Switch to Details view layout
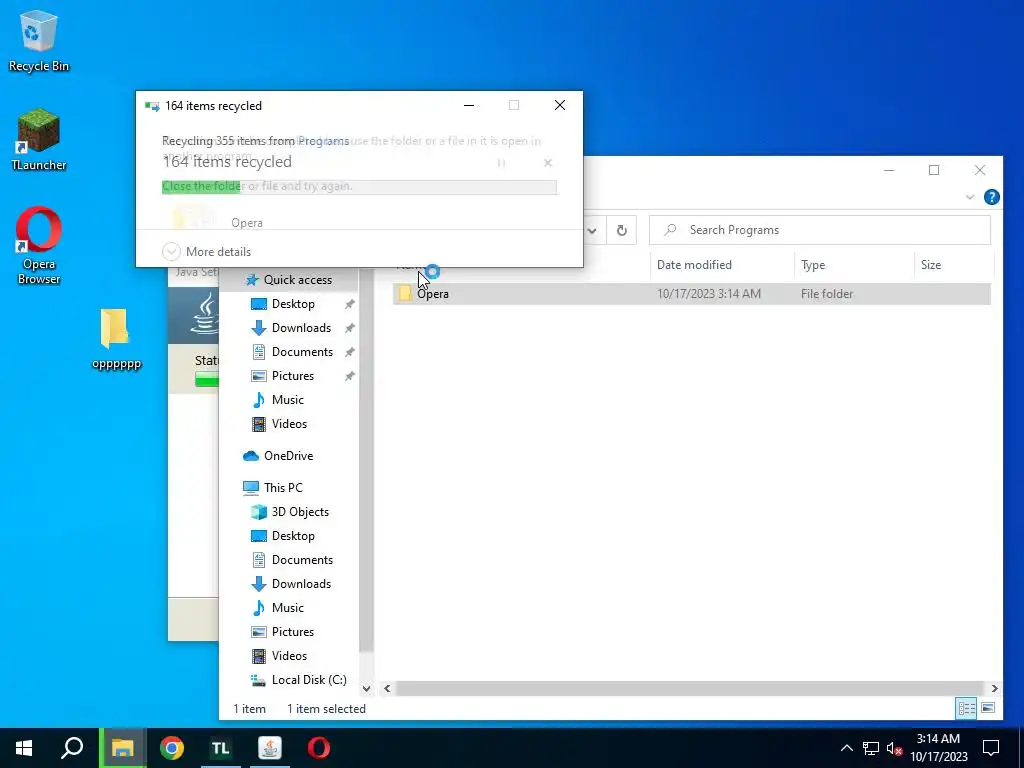The width and height of the screenshot is (1024, 768). tap(966, 708)
